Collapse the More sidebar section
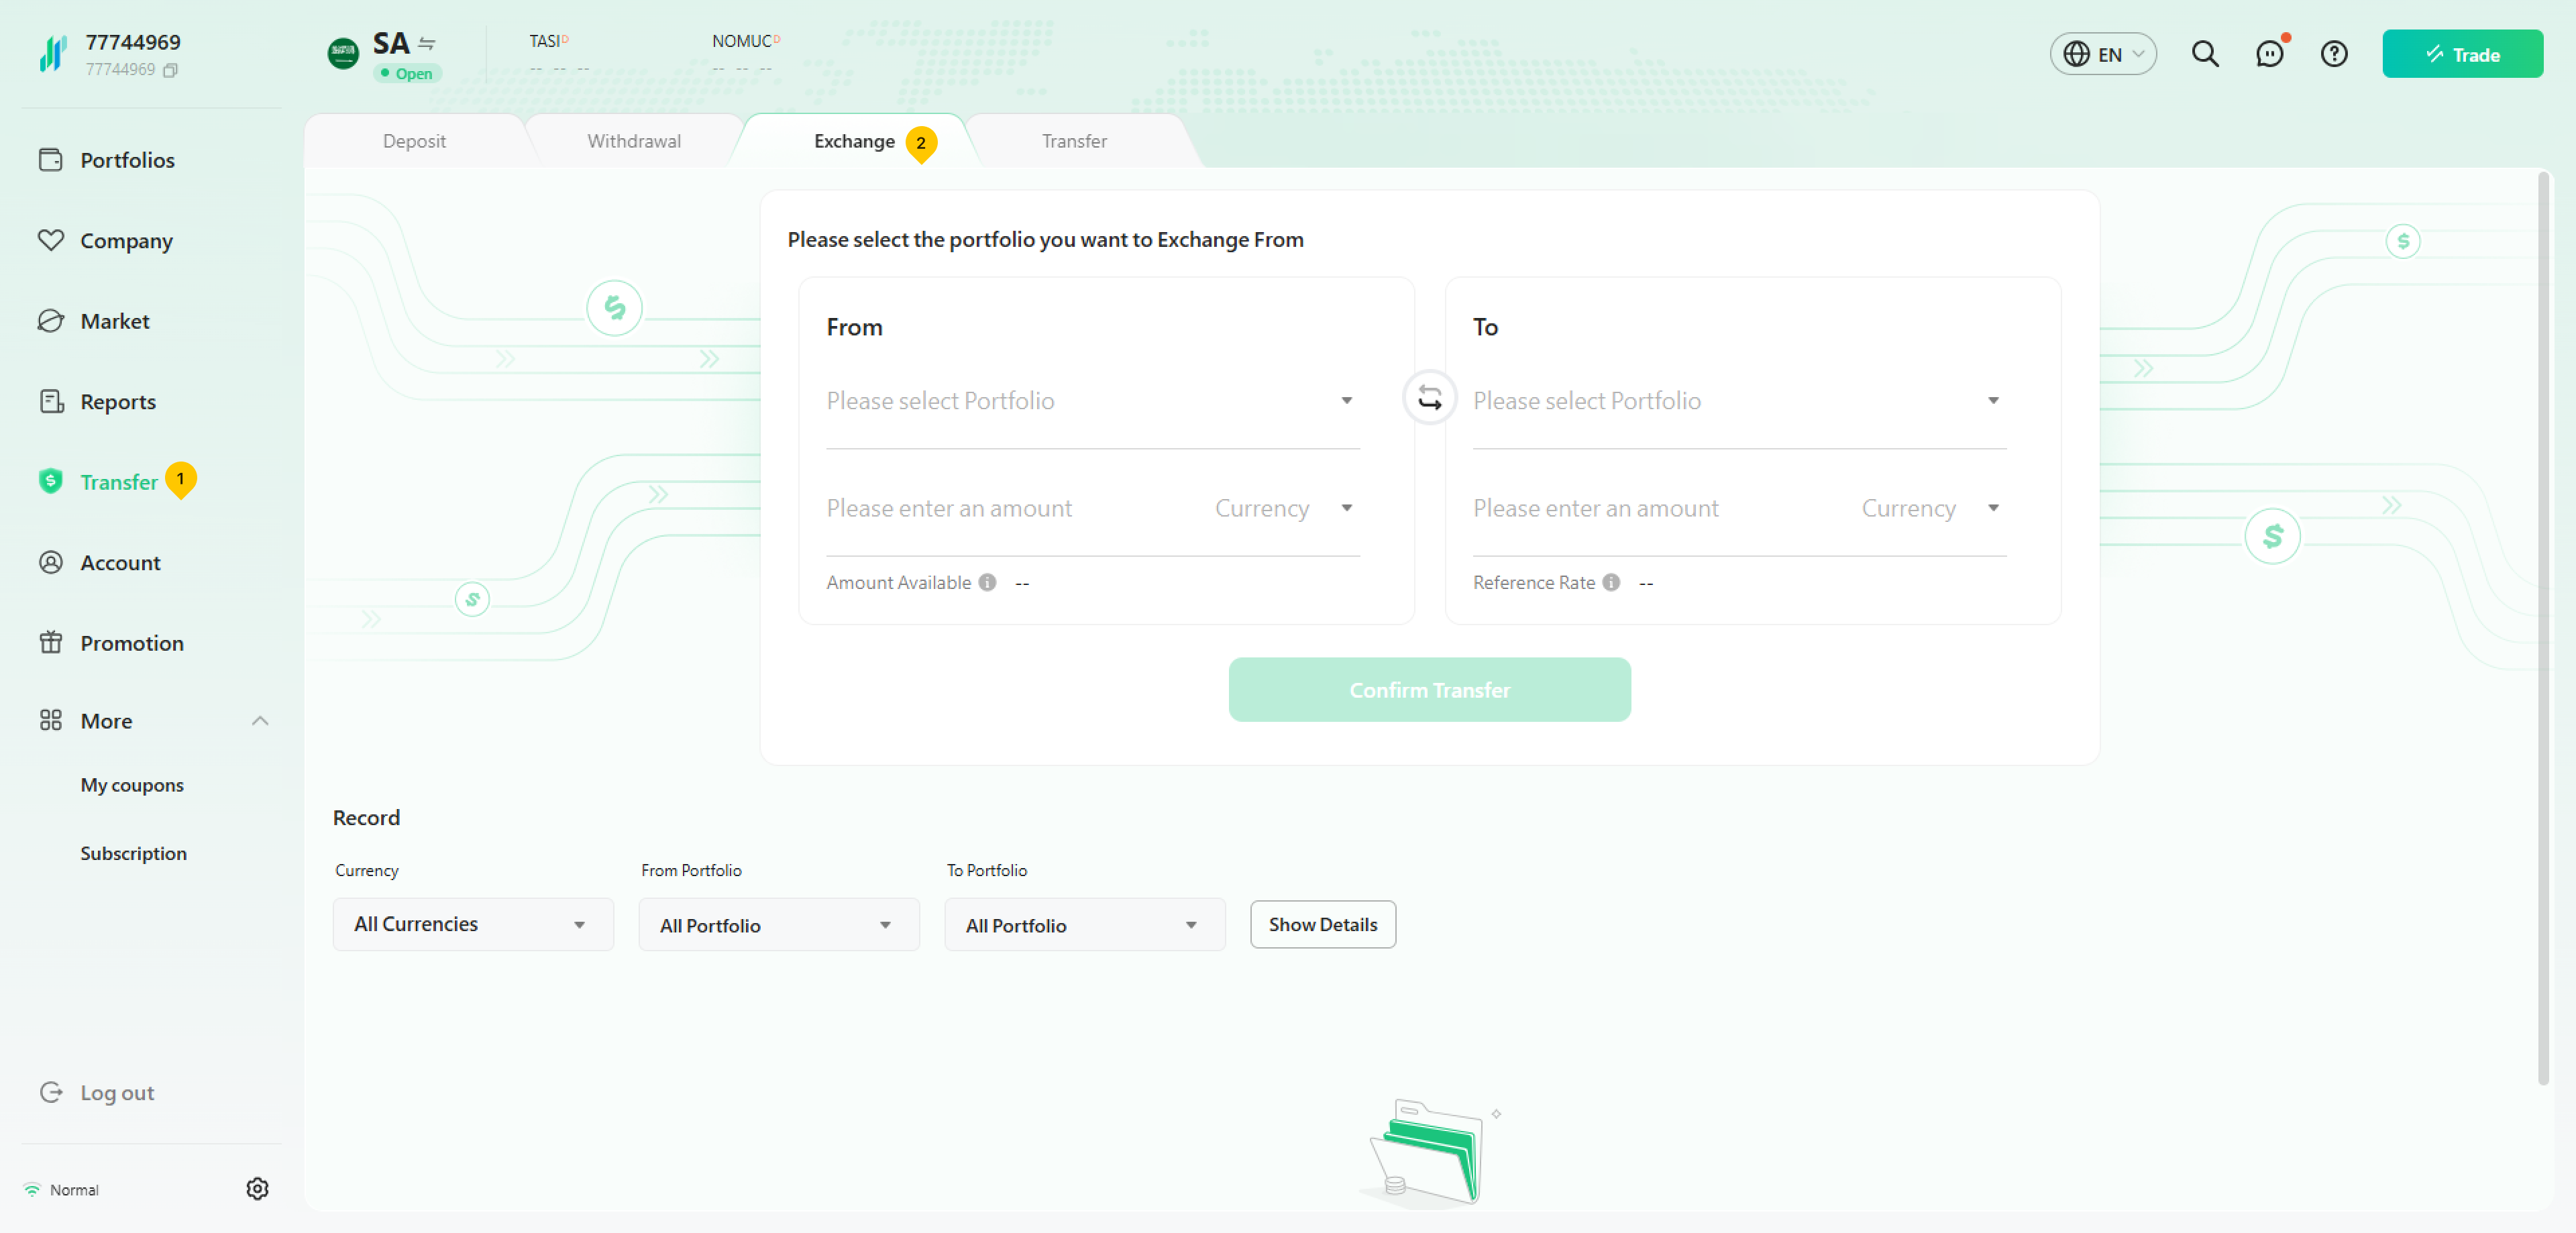The image size is (2576, 1233). [260, 720]
